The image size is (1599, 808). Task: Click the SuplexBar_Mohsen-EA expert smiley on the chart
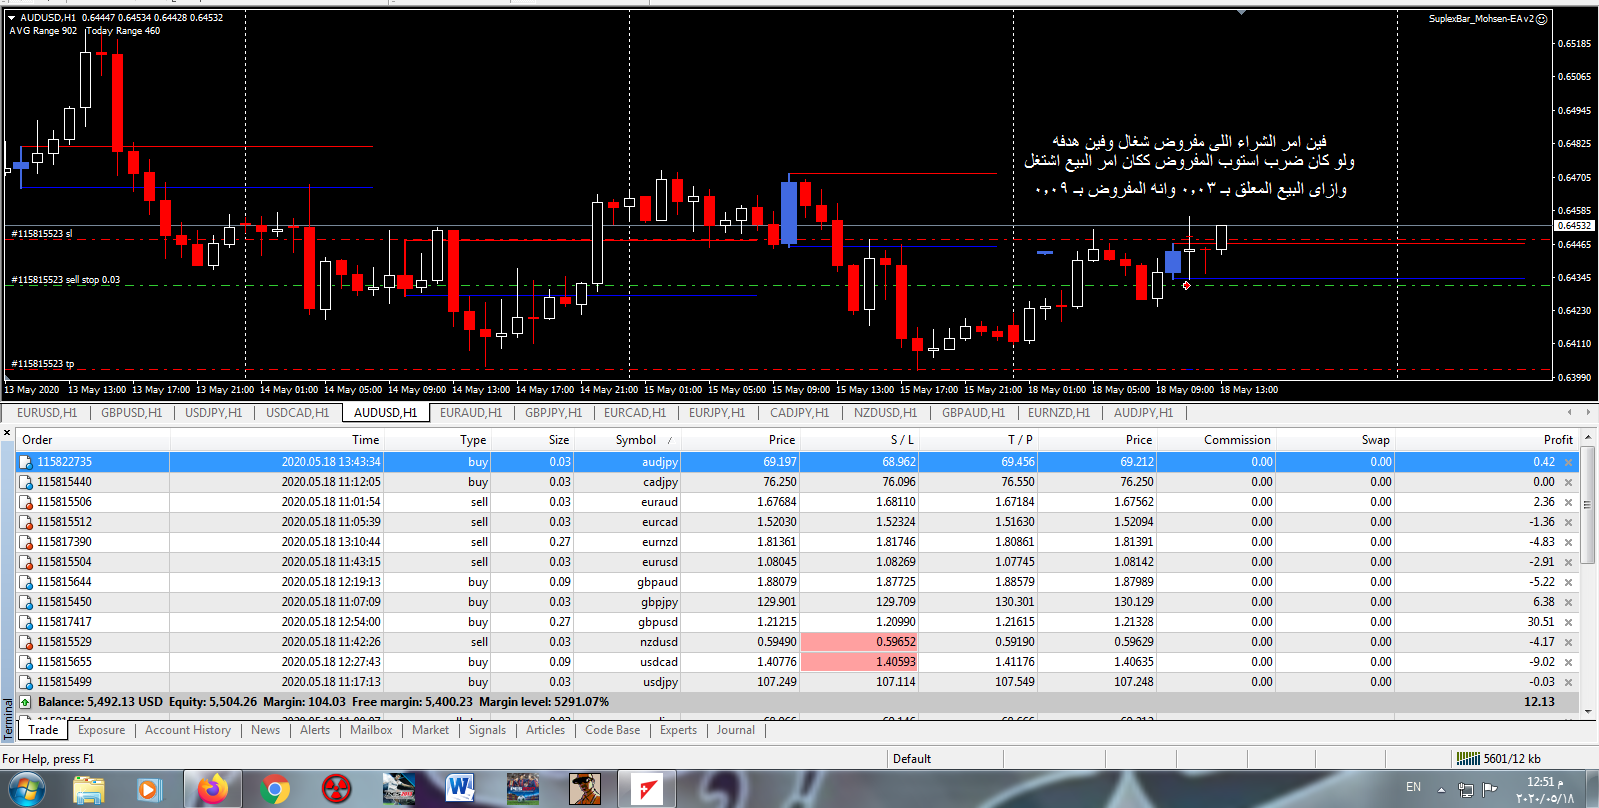click(1541, 19)
